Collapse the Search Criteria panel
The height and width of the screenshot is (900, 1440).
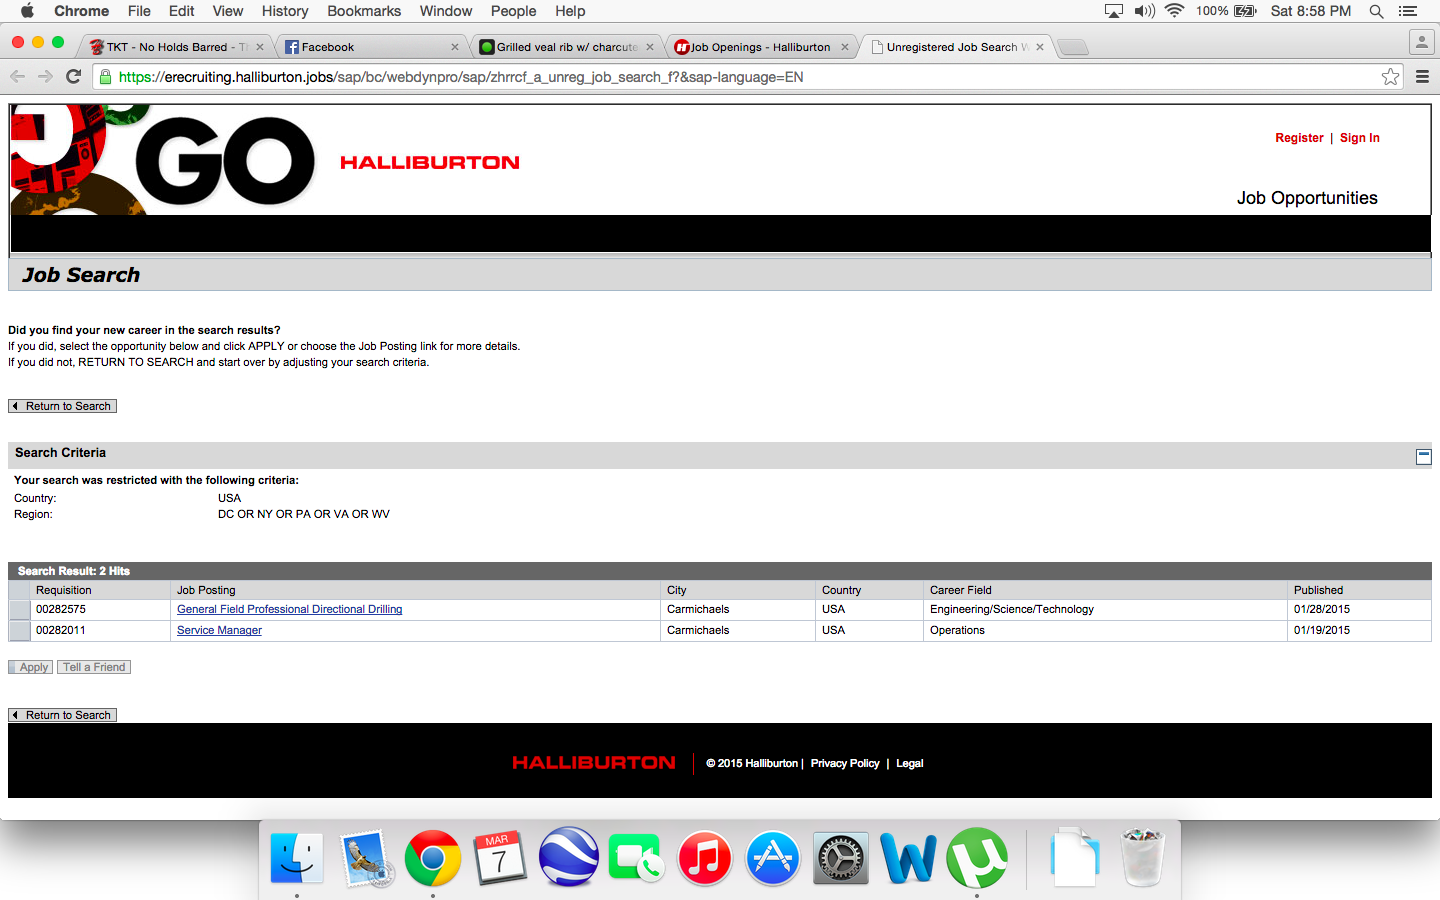[x=1424, y=457]
